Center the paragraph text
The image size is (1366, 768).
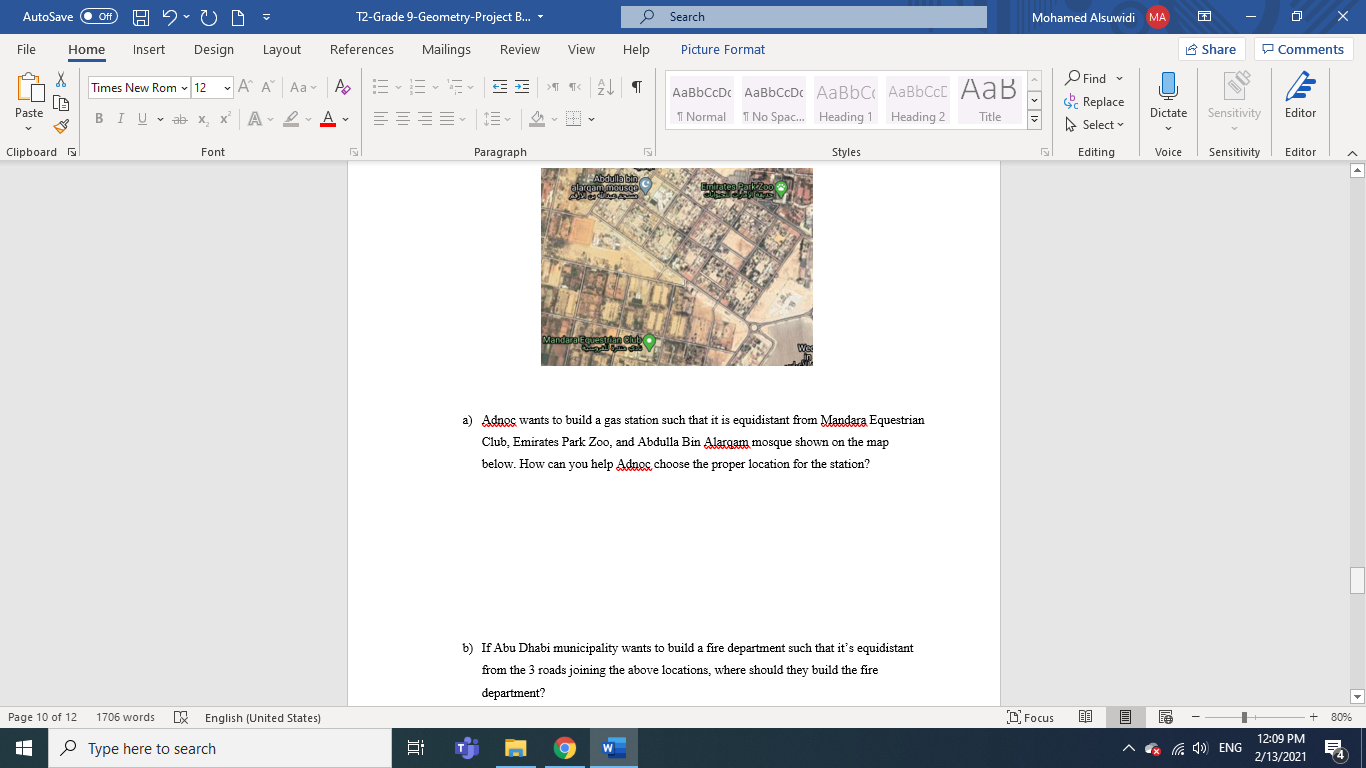tap(403, 119)
